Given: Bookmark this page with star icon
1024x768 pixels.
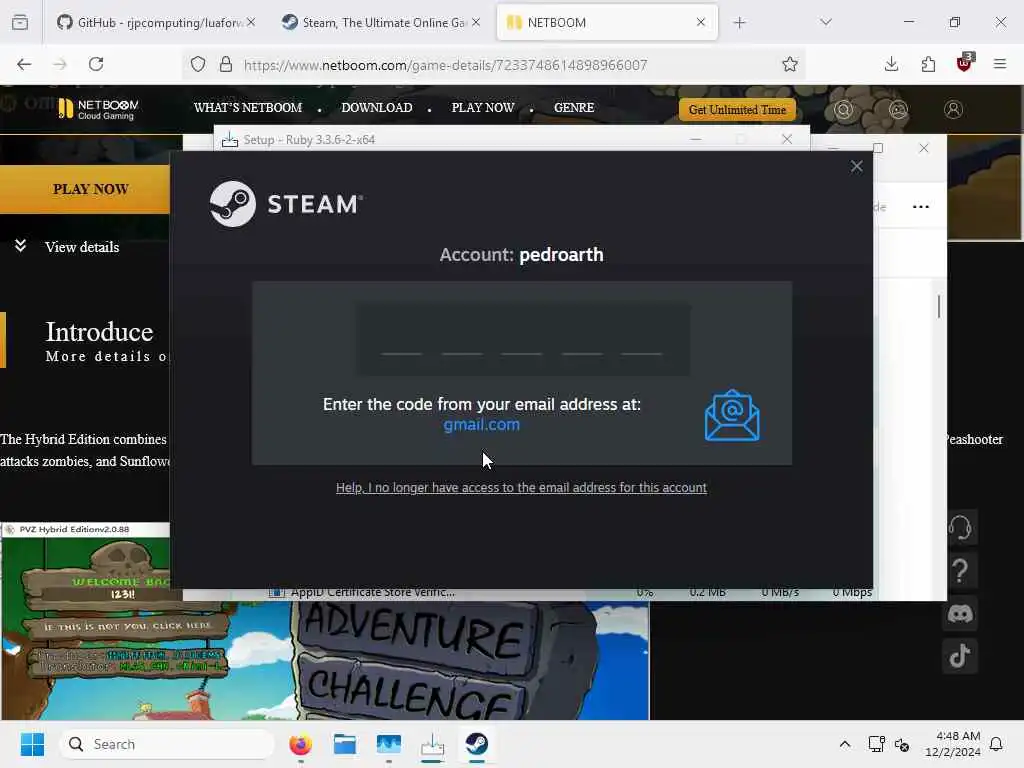Looking at the screenshot, I should 790,64.
